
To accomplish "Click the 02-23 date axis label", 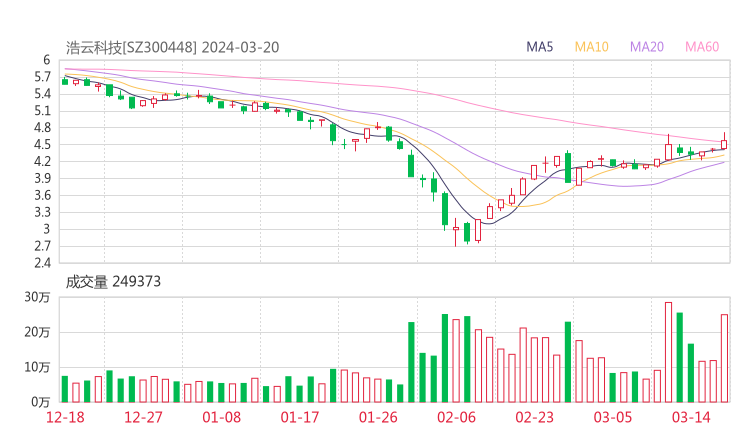I will (534, 417).
